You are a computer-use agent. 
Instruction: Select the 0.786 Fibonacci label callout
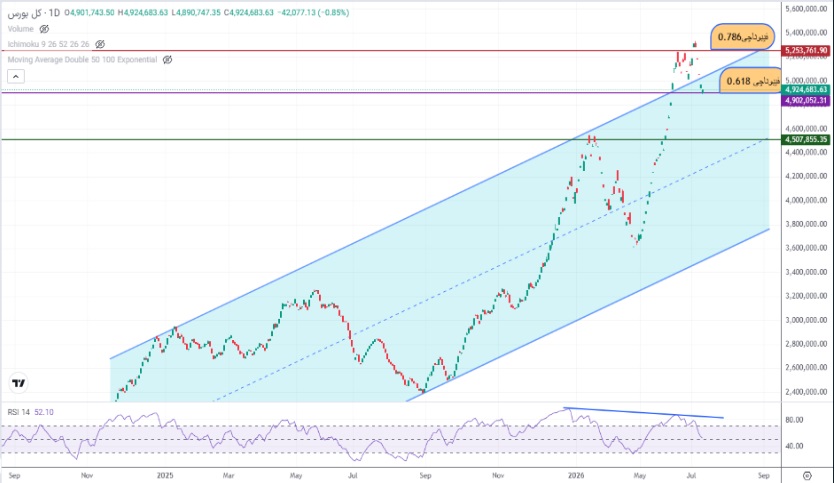tap(742, 37)
